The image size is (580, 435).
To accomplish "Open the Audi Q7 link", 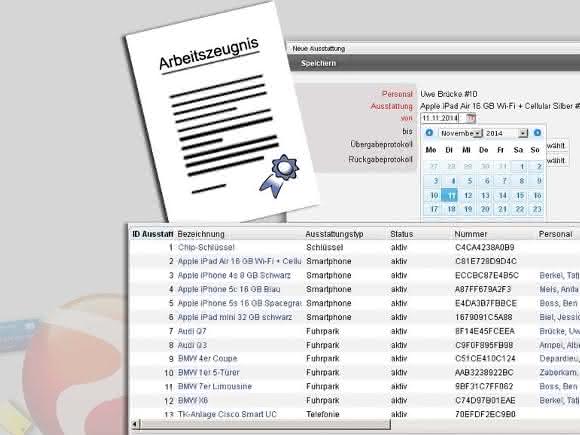I will (x=192, y=331).
